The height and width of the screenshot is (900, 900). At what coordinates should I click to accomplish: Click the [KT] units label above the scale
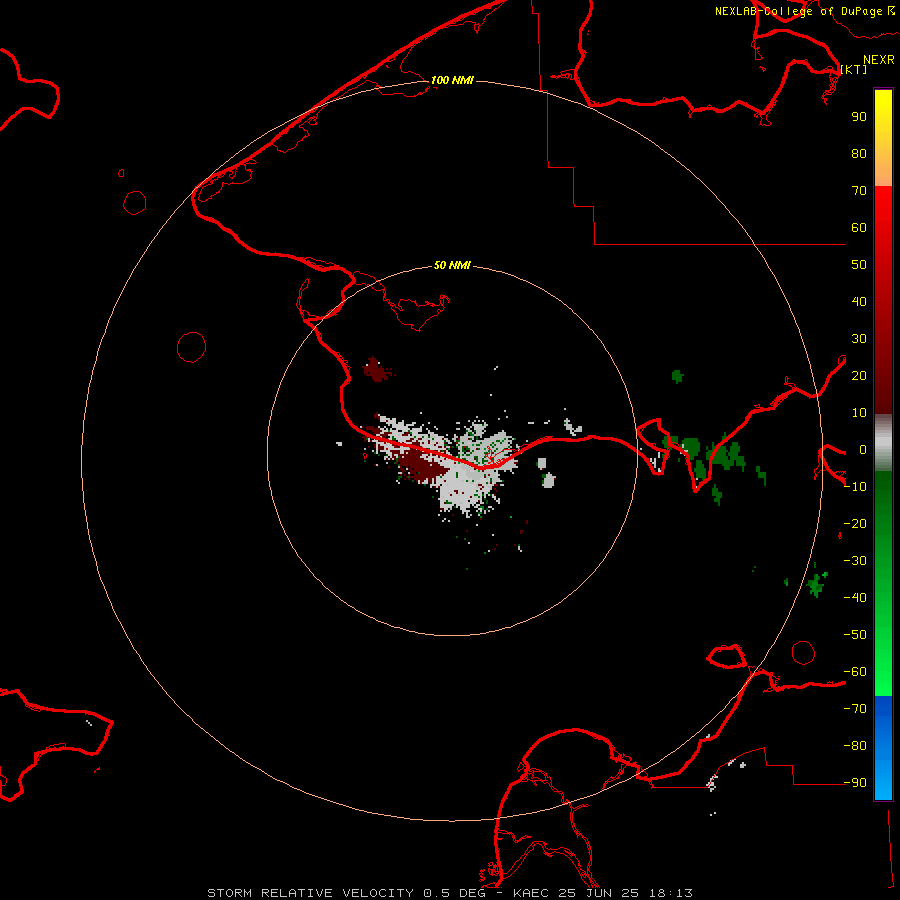pos(854,69)
